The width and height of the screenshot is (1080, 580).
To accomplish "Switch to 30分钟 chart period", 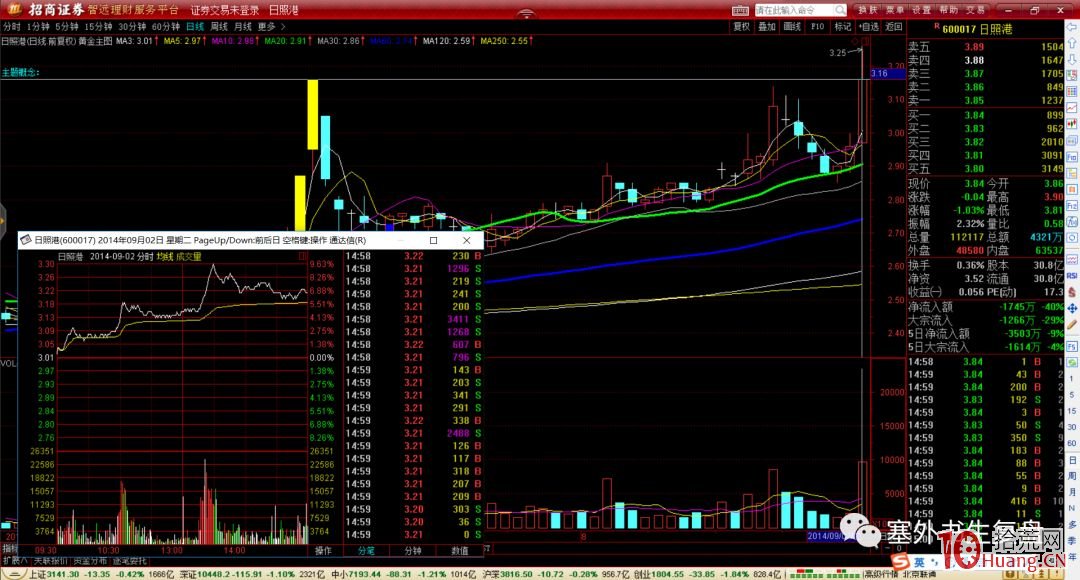I will [132, 26].
